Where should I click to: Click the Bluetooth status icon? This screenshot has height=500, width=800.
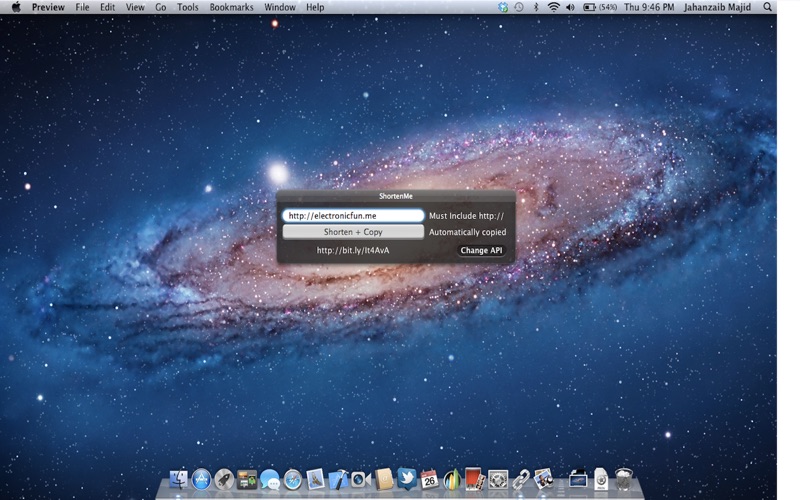click(x=536, y=7)
